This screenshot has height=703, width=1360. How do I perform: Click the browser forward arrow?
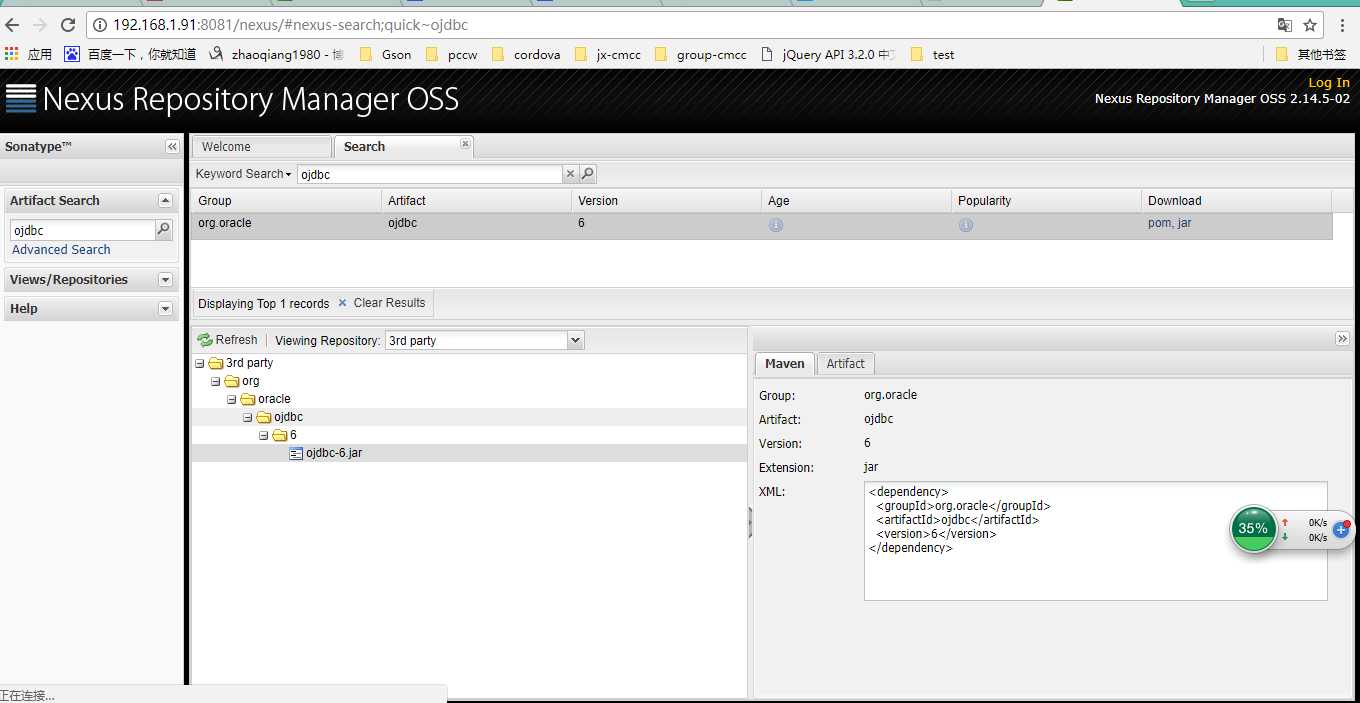pos(40,25)
